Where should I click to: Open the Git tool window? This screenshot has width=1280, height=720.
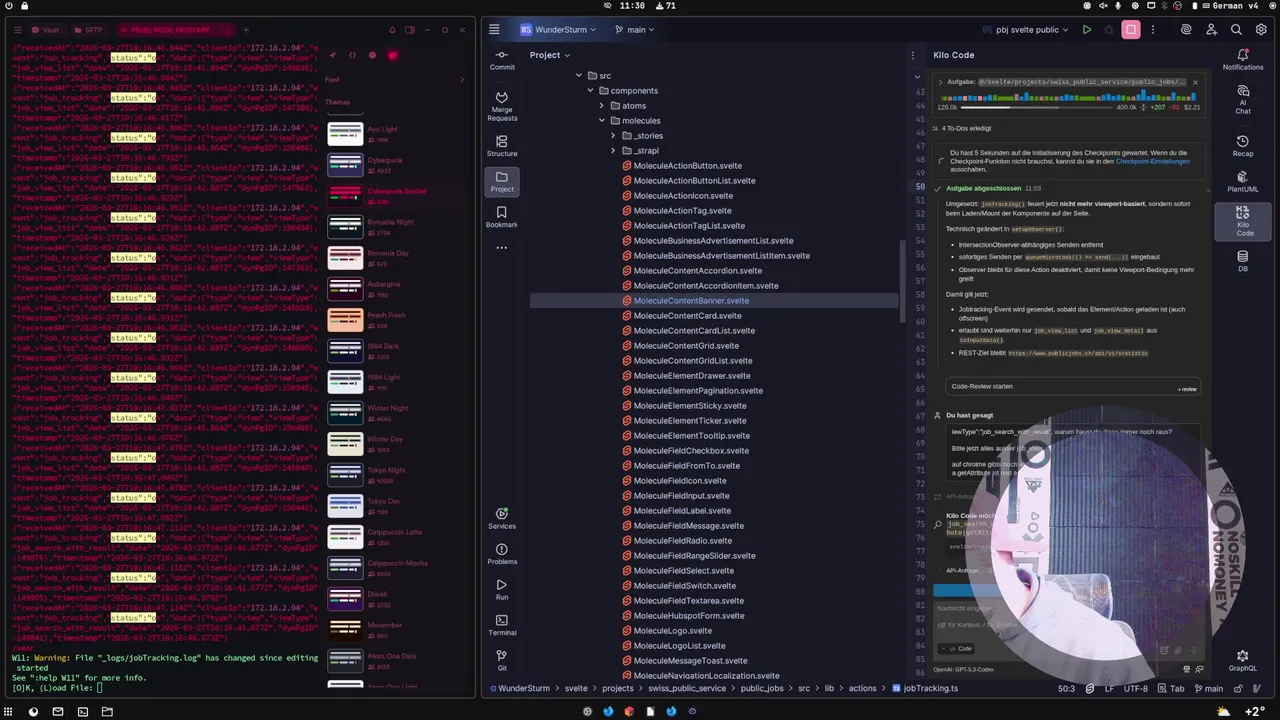coord(502,660)
